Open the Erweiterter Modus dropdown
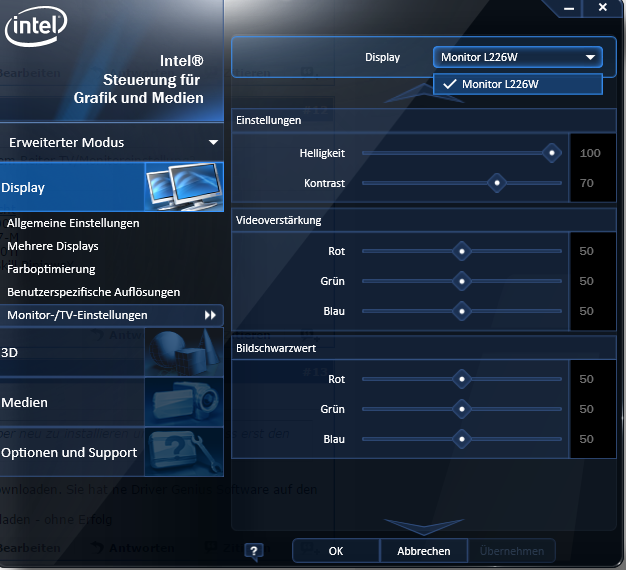The width and height of the screenshot is (626, 570). [x=111, y=142]
